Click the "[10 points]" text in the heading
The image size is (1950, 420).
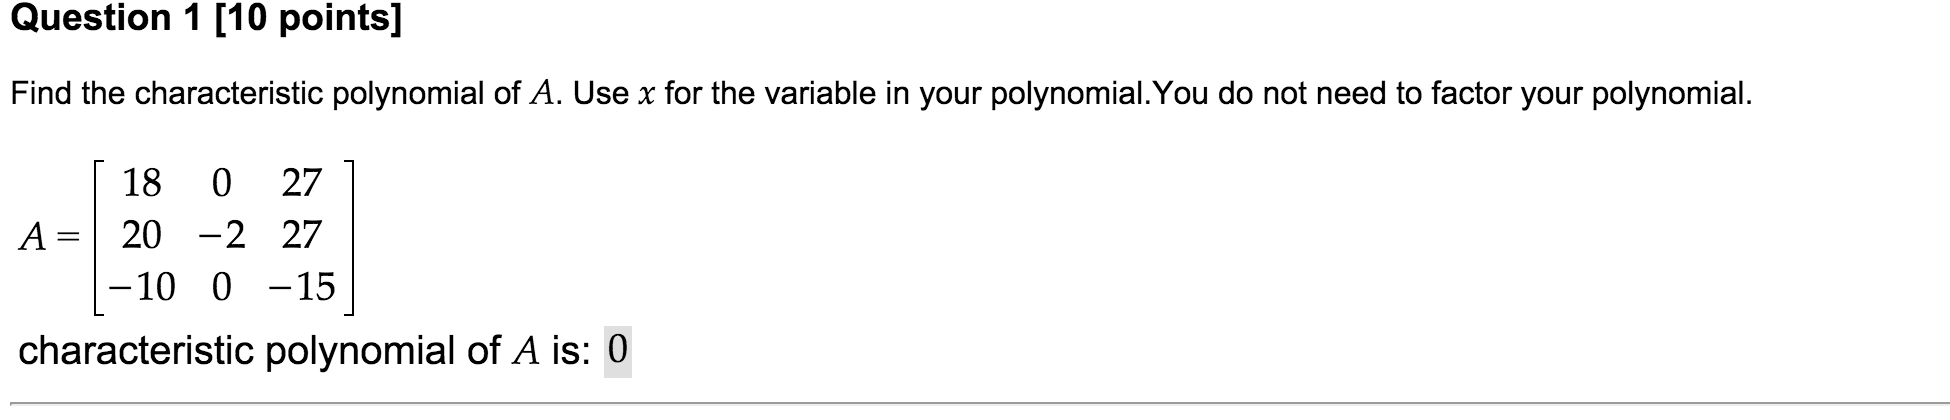(x=307, y=19)
